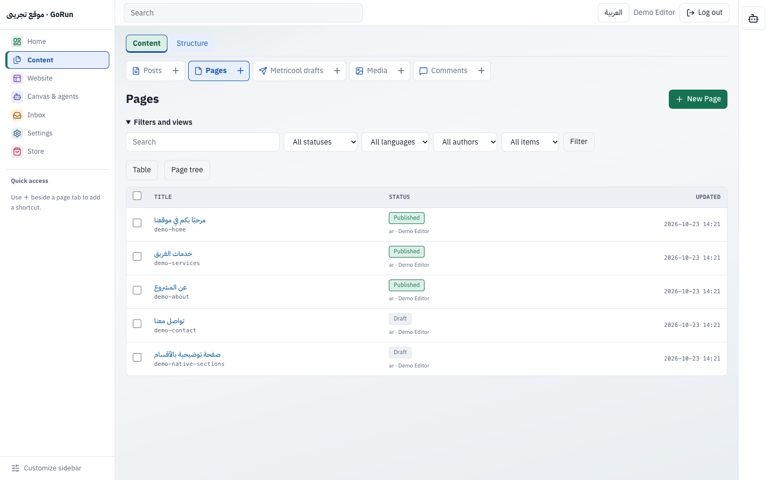
Task: Click the New Page button
Action: coord(698,99)
